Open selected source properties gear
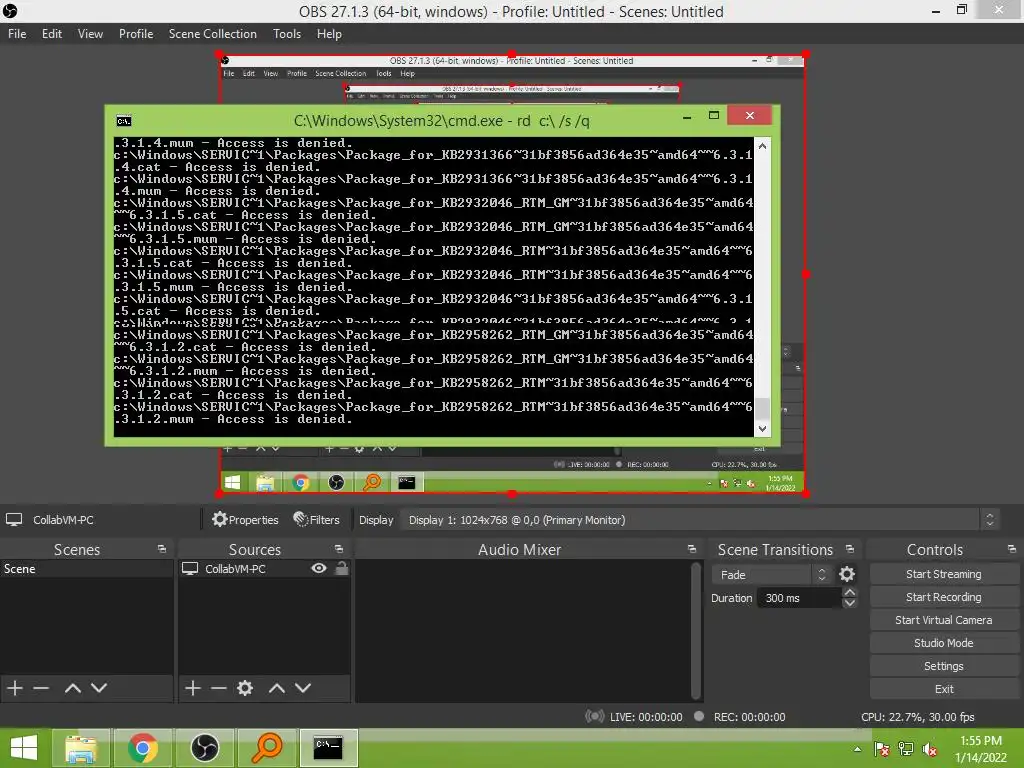1024x768 pixels. click(245, 688)
